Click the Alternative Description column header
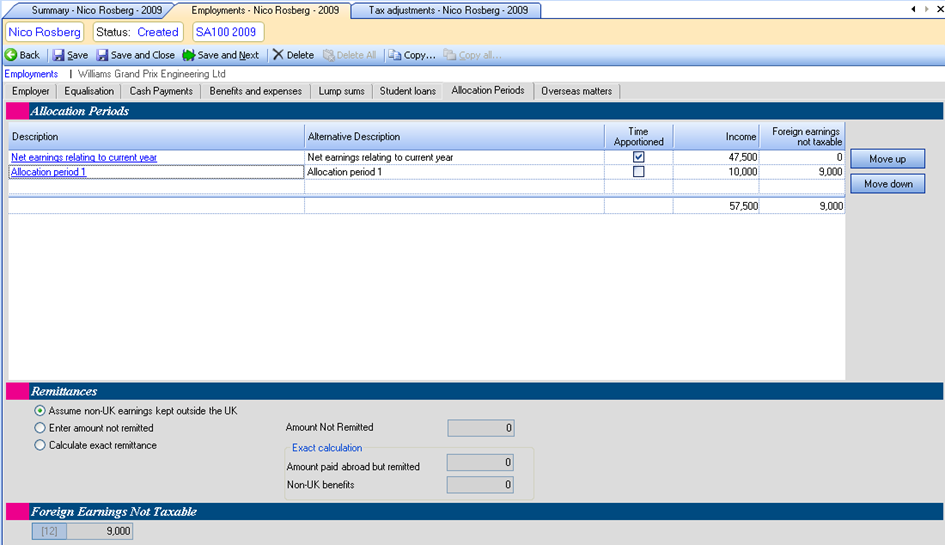This screenshot has height=545, width=945. point(454,136)
